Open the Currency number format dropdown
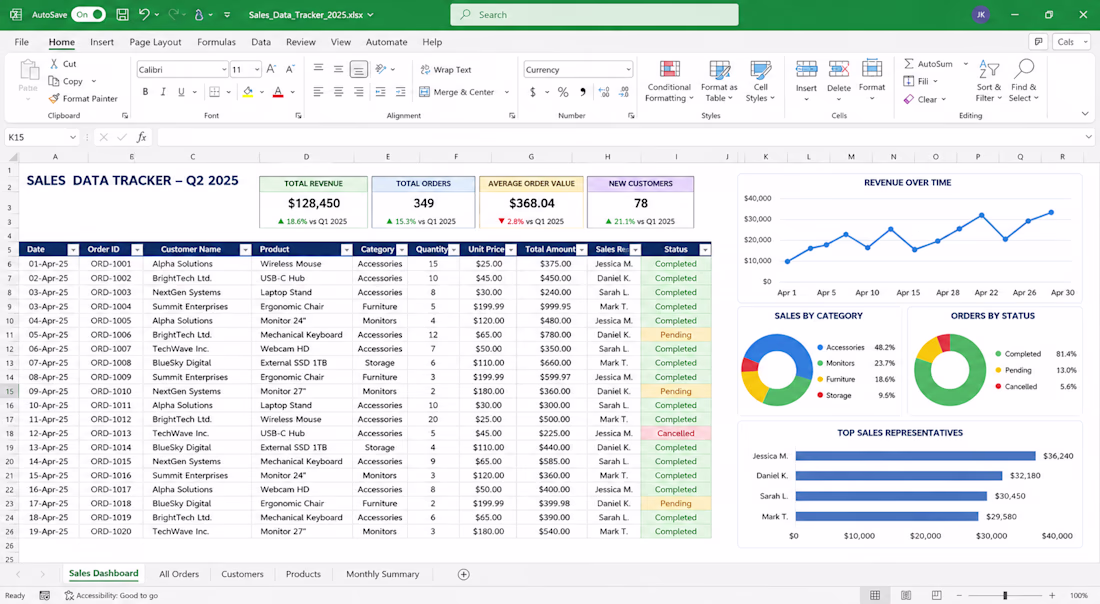This screenshot has width=1100, height=604. [x=628, y=69]
